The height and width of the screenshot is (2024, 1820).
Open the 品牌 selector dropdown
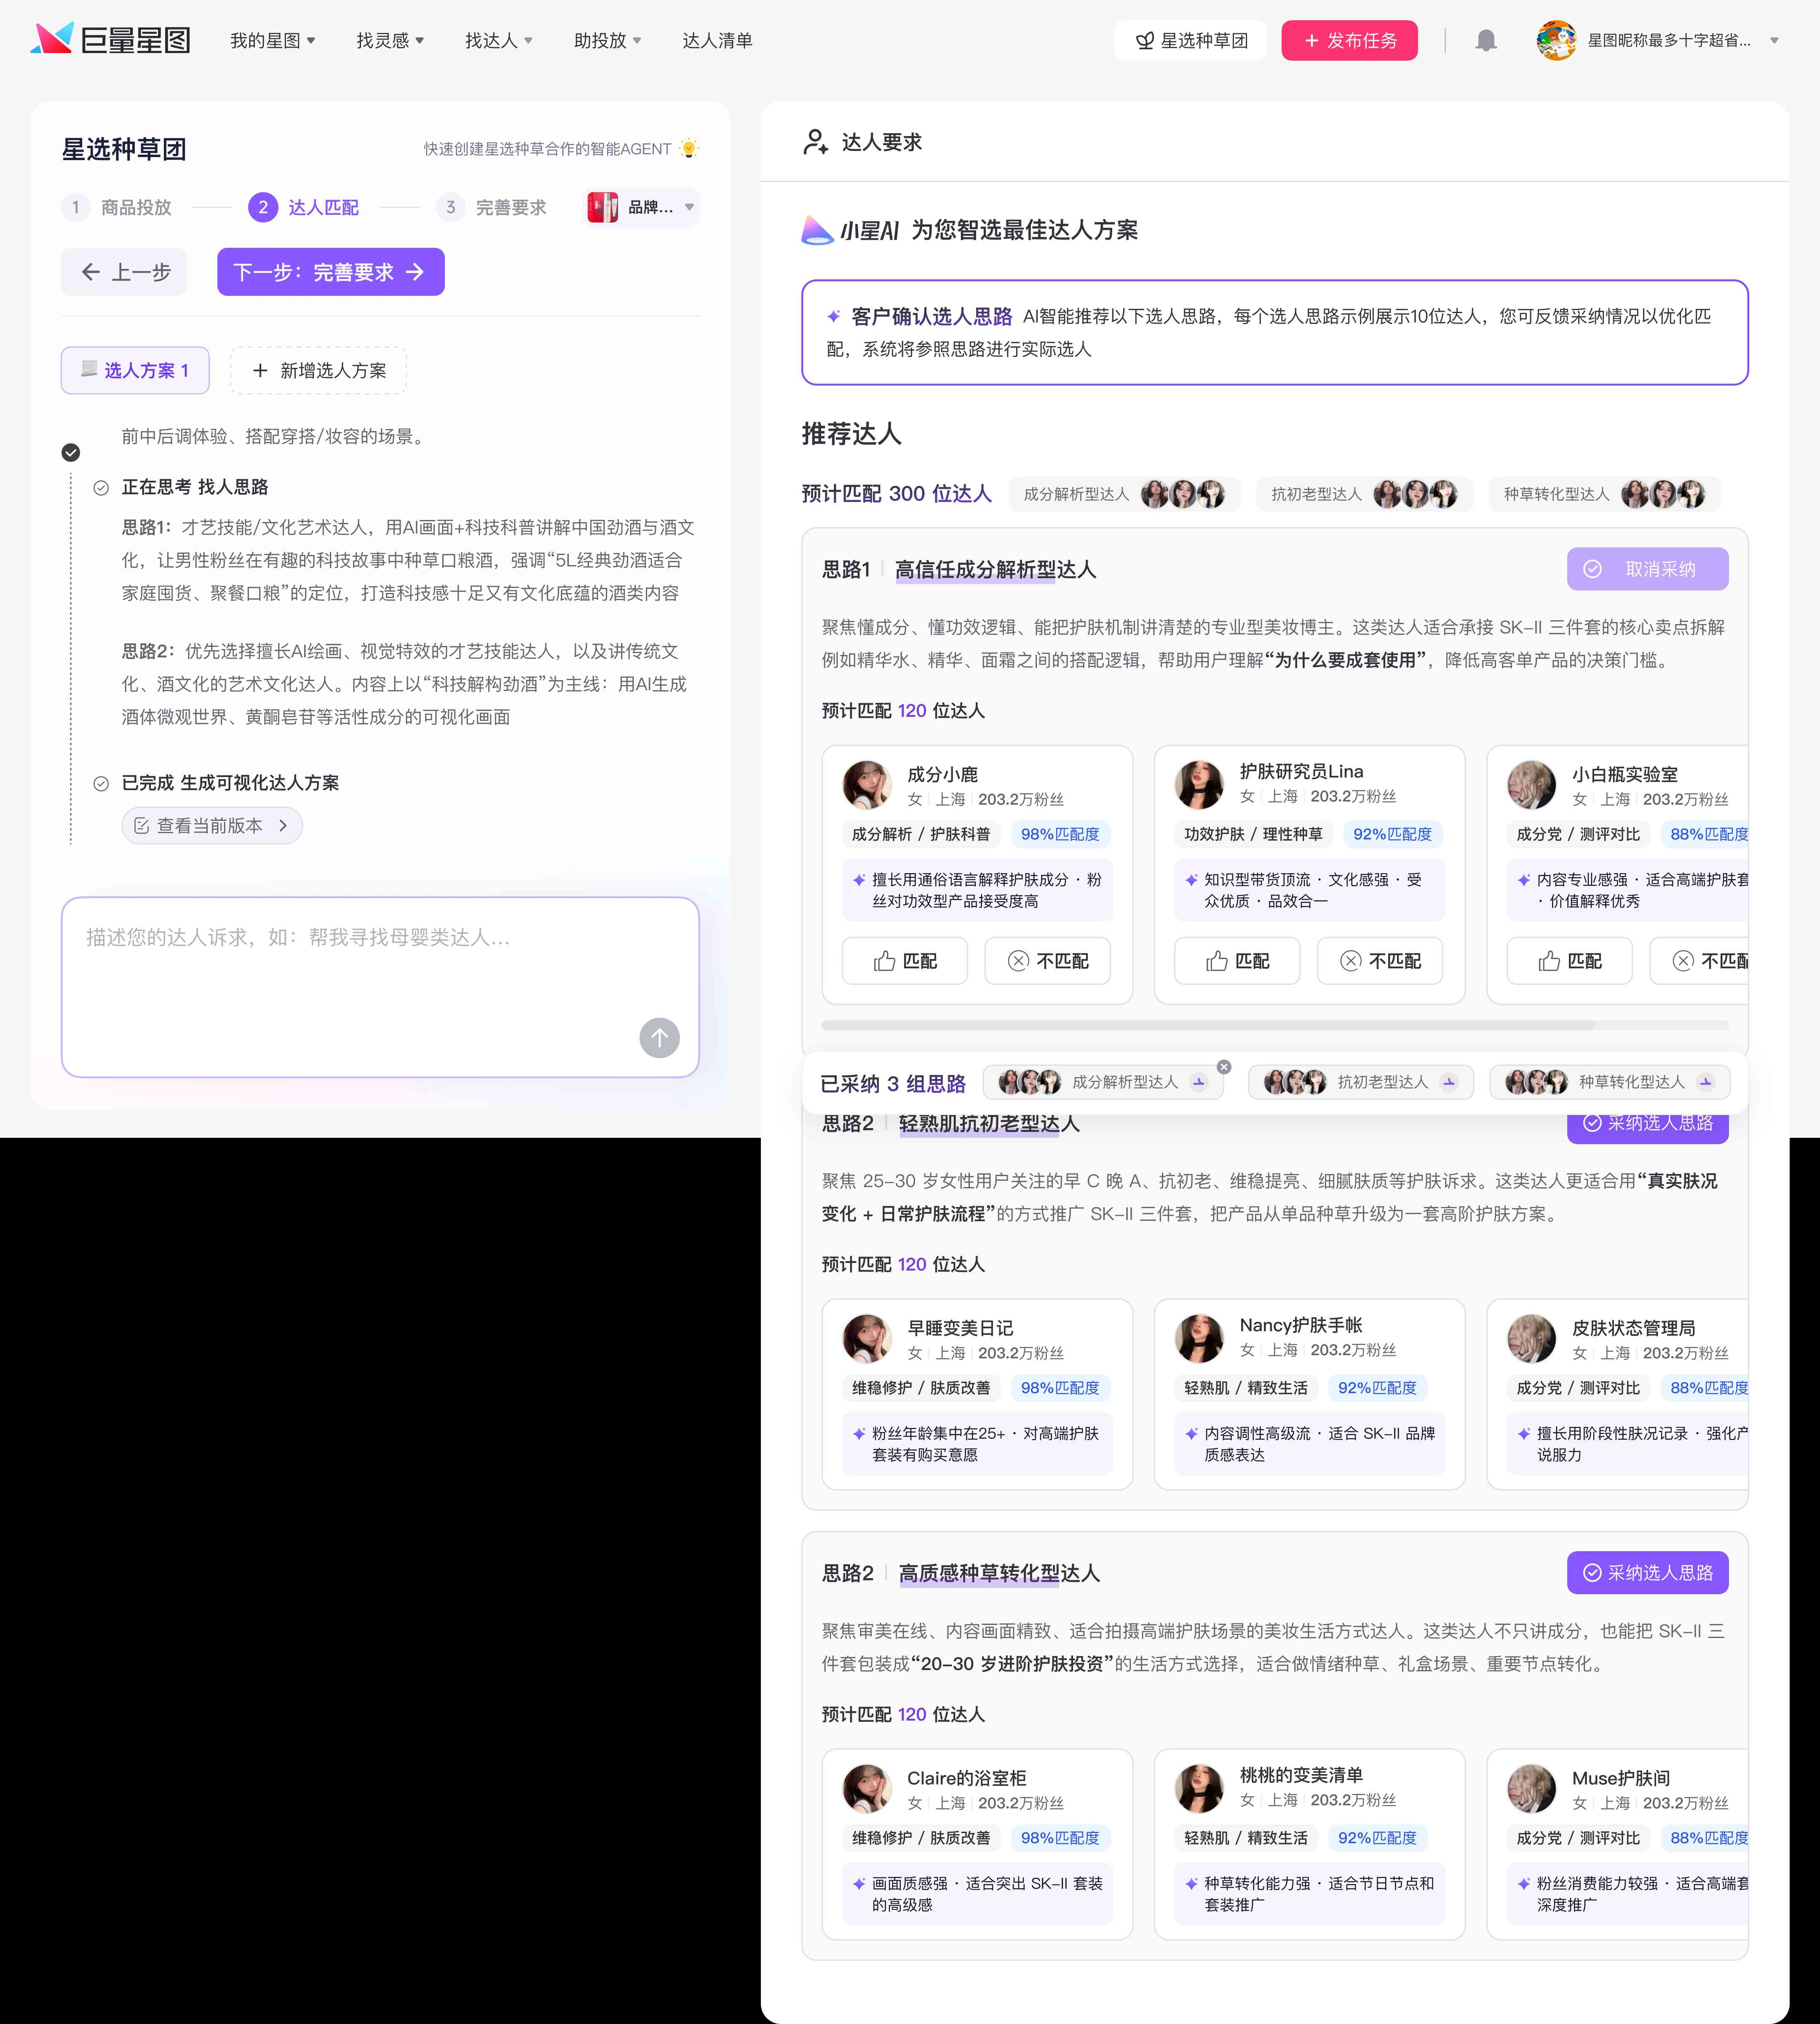pos(641,207)
